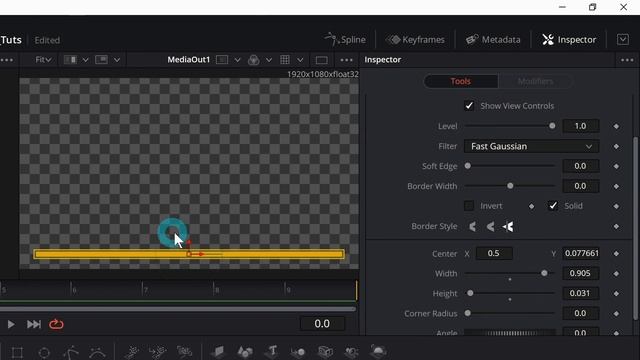The height and width of the screenshot is (360, 640).
Task: Toggle the Inspector panel
Action: click(569, 40)
